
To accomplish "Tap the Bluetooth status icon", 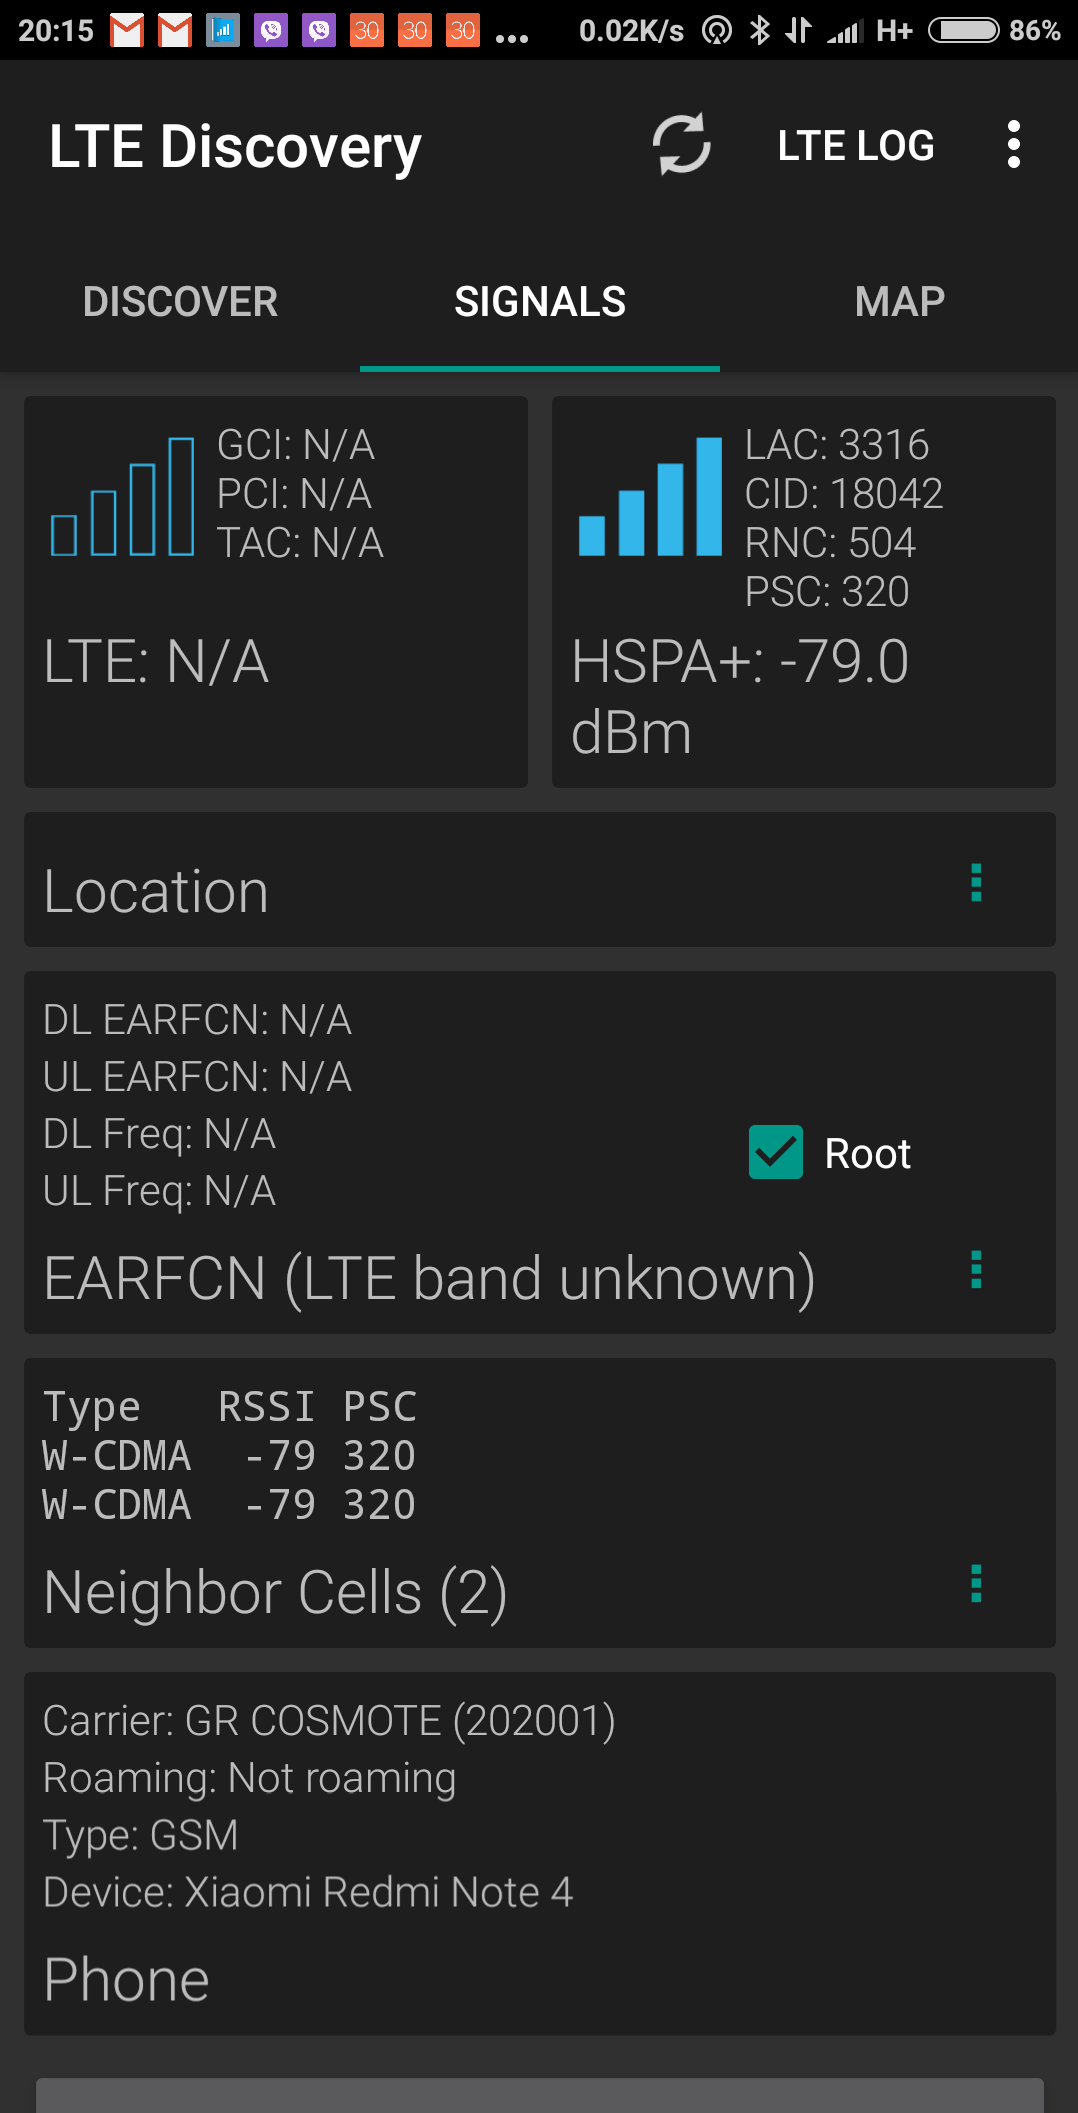I will (760, 31).
